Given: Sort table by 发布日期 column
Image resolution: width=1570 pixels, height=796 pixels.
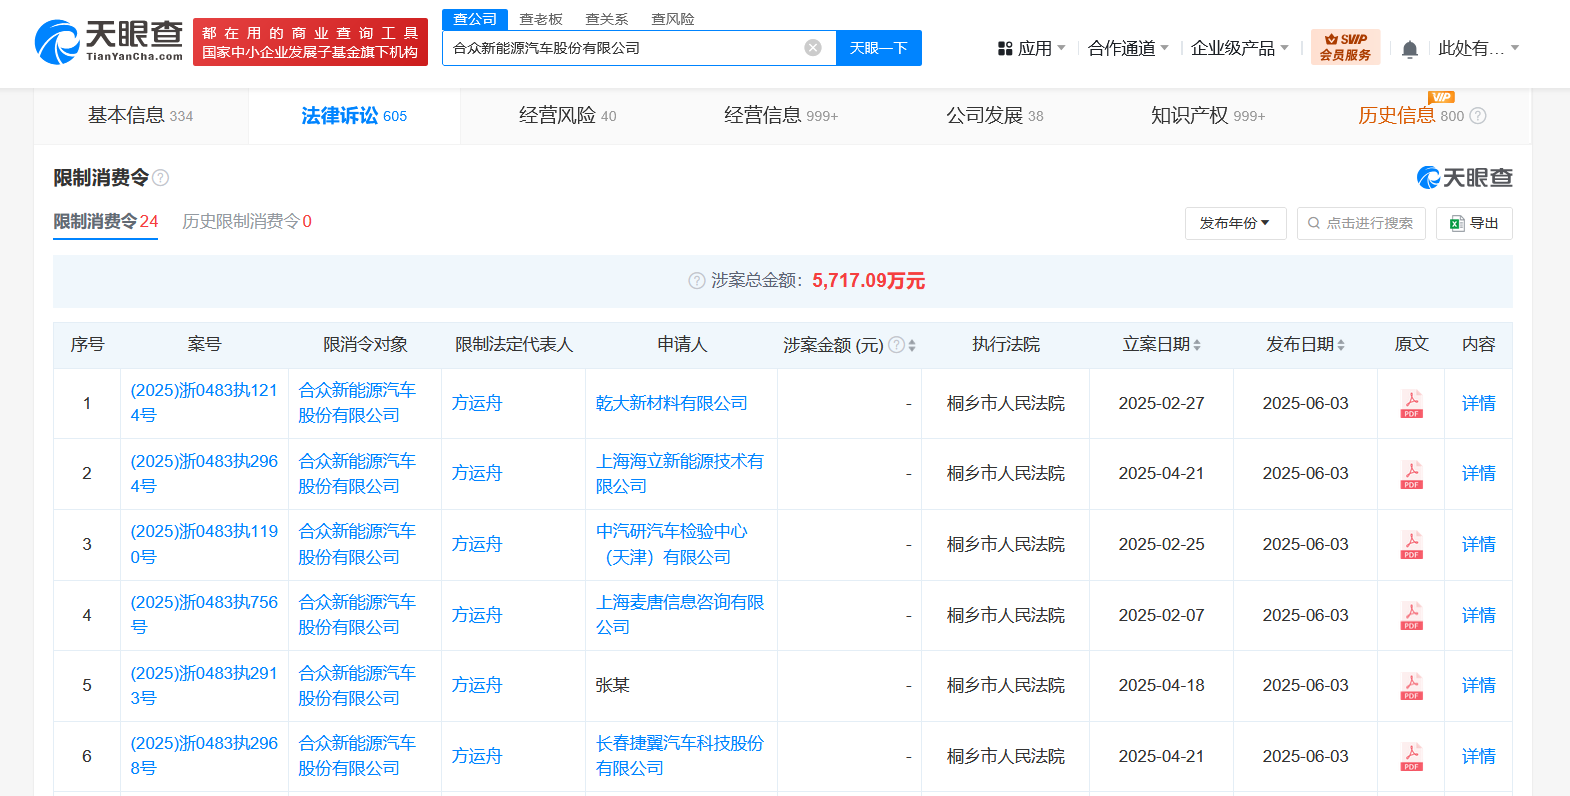Looking at the screenshot, I should pyautogui.click(x=1341, y=345).
